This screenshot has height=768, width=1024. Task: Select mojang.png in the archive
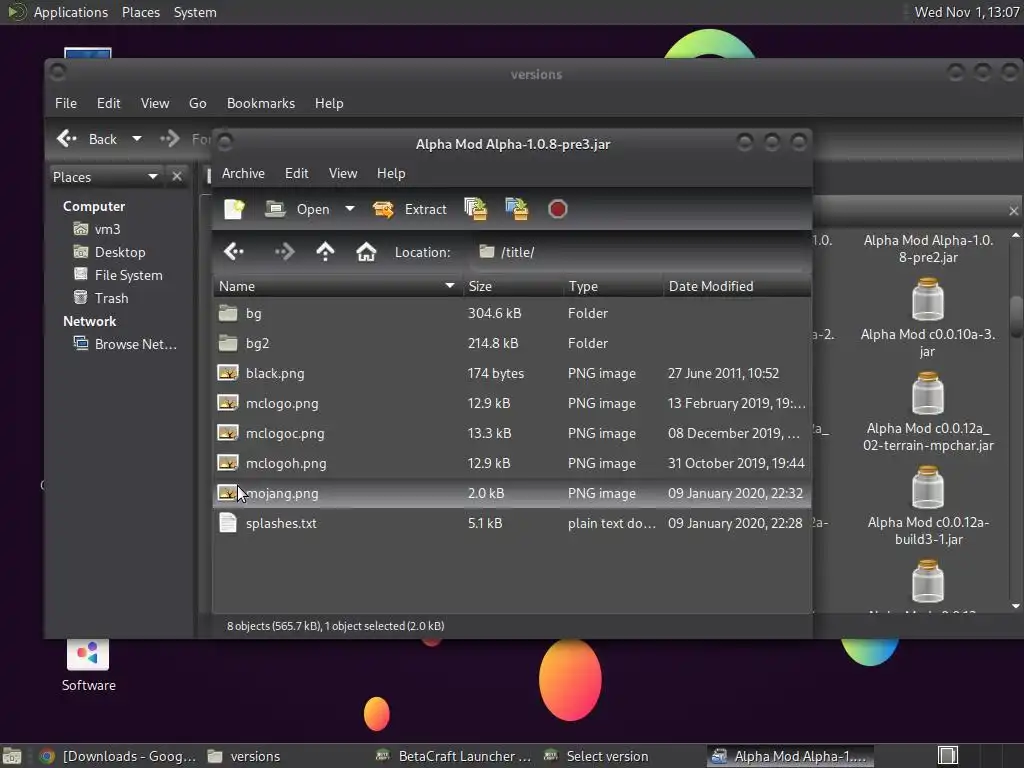point(513,494)
